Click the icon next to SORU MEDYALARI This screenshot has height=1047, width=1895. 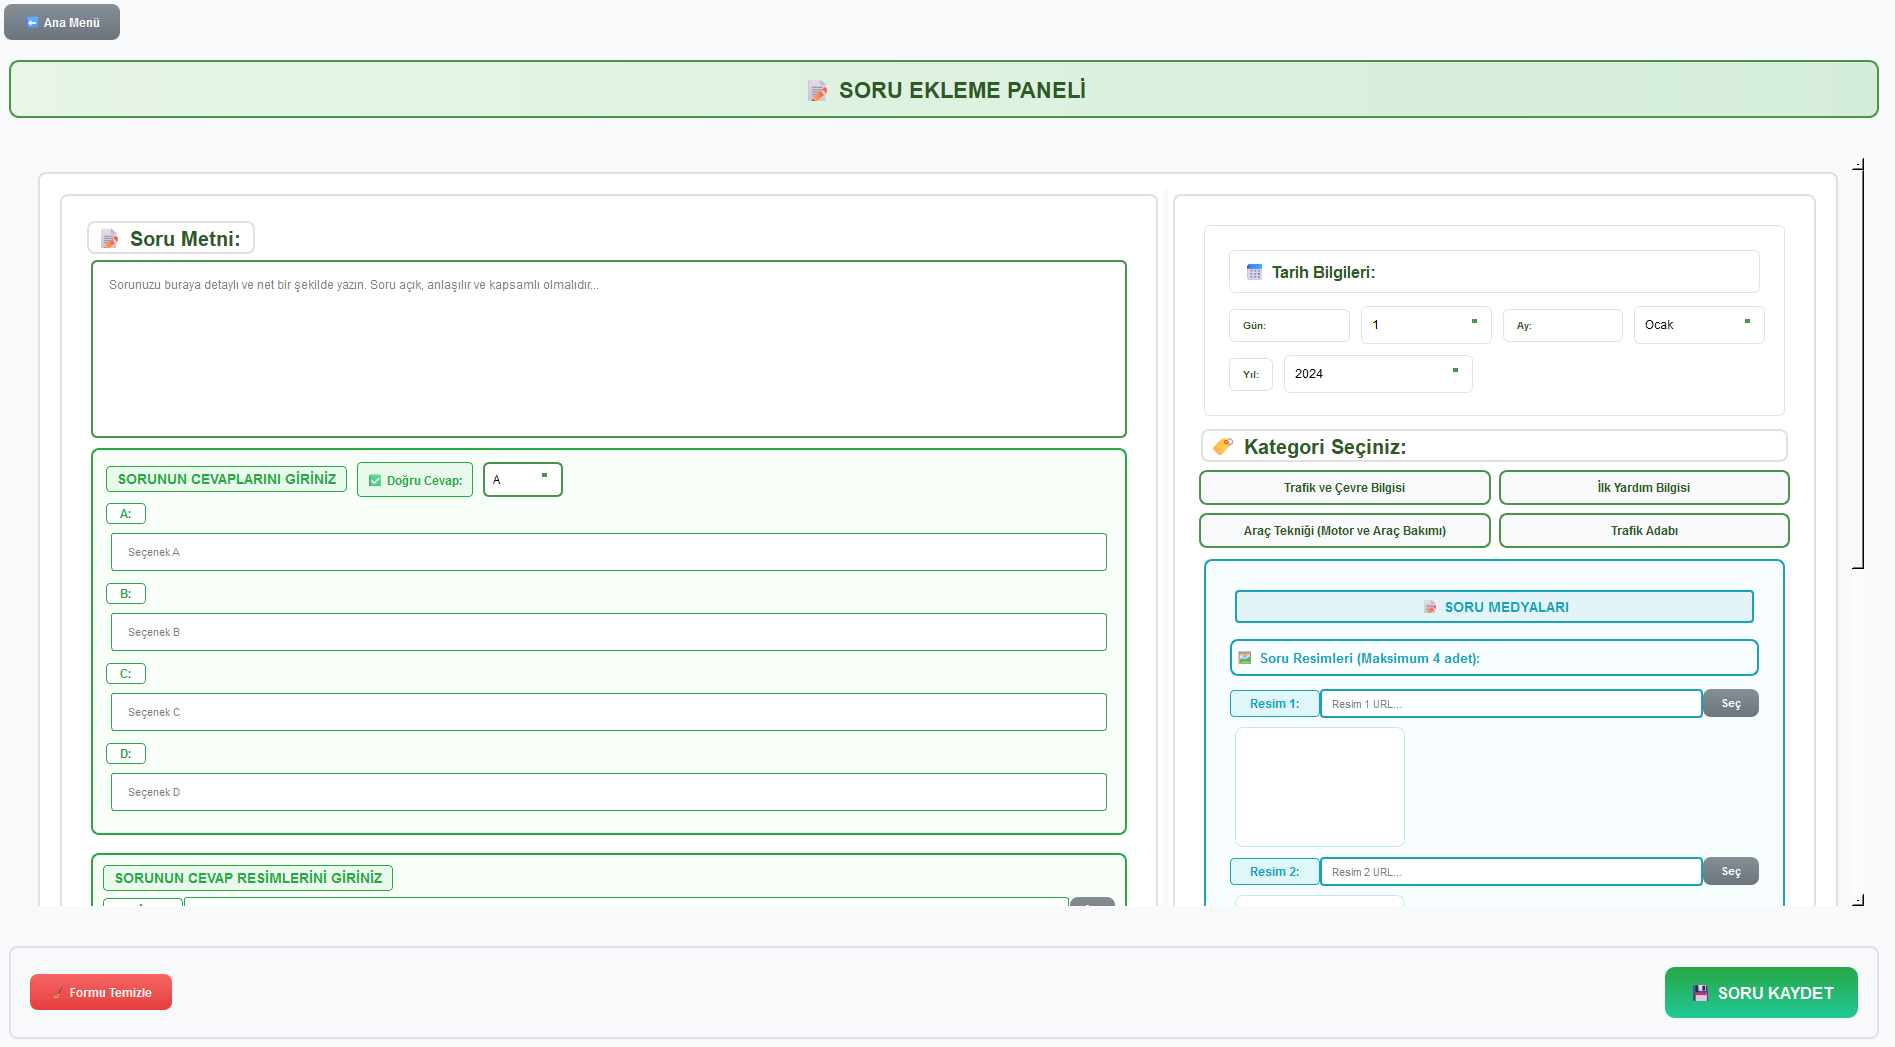[x=1430, y=607]
